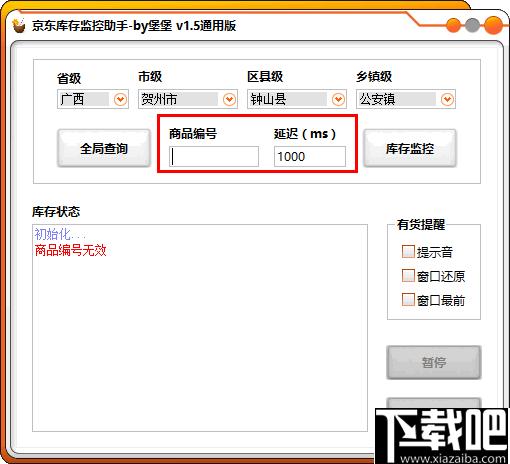Screen dimensions: 510x464
Task: Enable the 窗口还原 checkbox
Action: 408,276
